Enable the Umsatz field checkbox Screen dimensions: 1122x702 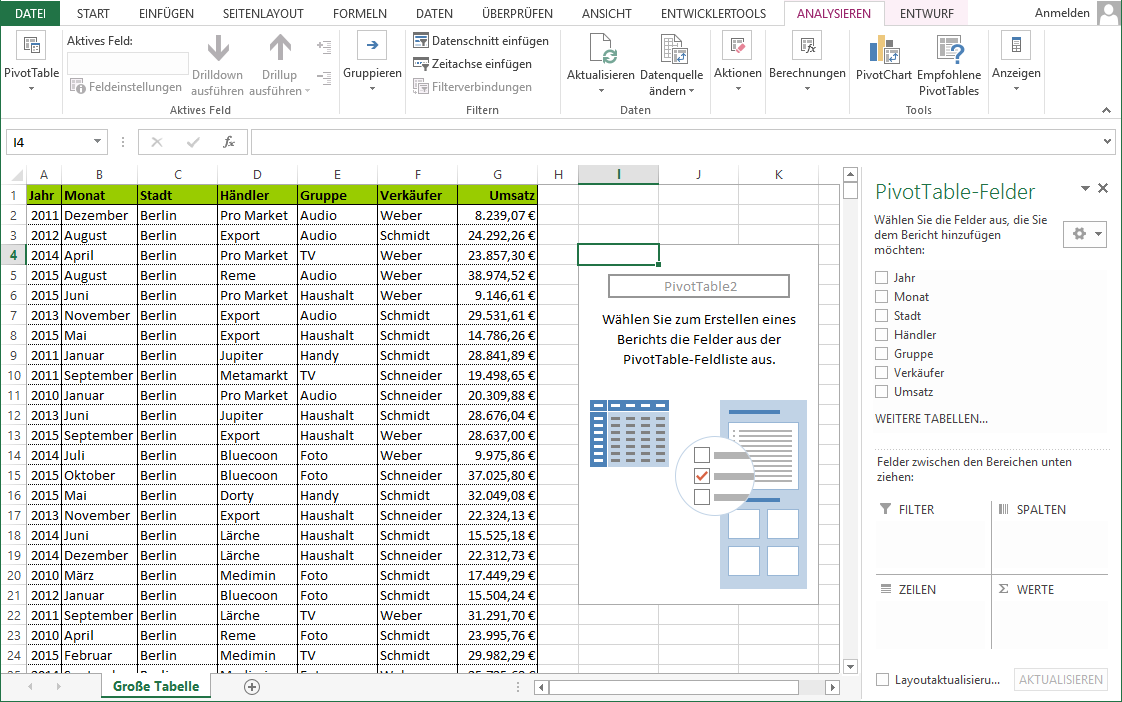[x=881, y=392]
